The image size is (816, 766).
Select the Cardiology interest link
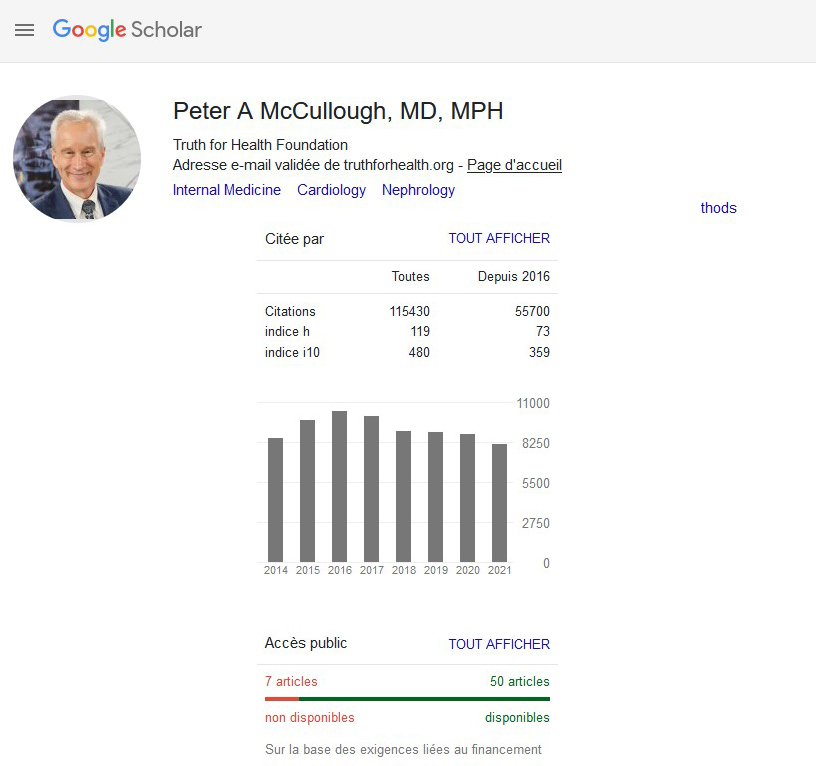(x=332, y=190)
